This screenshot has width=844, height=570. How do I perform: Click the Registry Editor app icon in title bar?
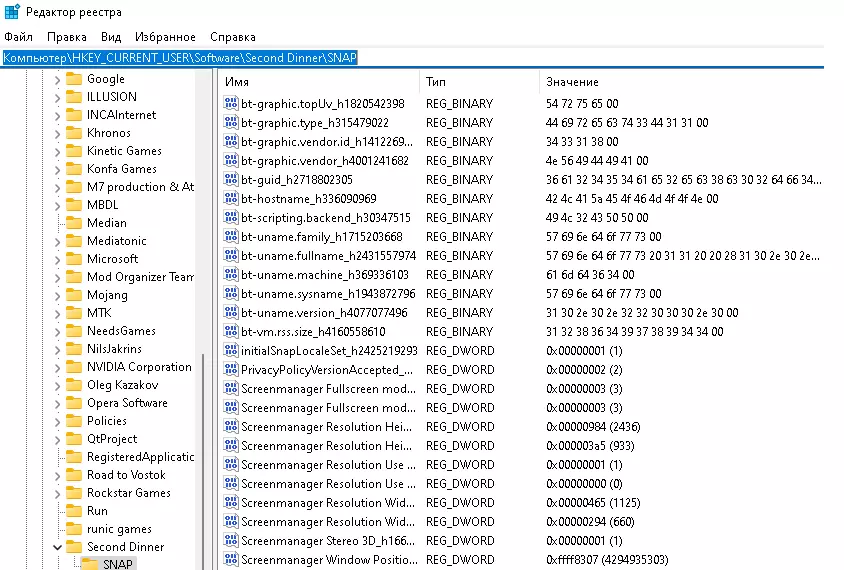coord(12,11)
